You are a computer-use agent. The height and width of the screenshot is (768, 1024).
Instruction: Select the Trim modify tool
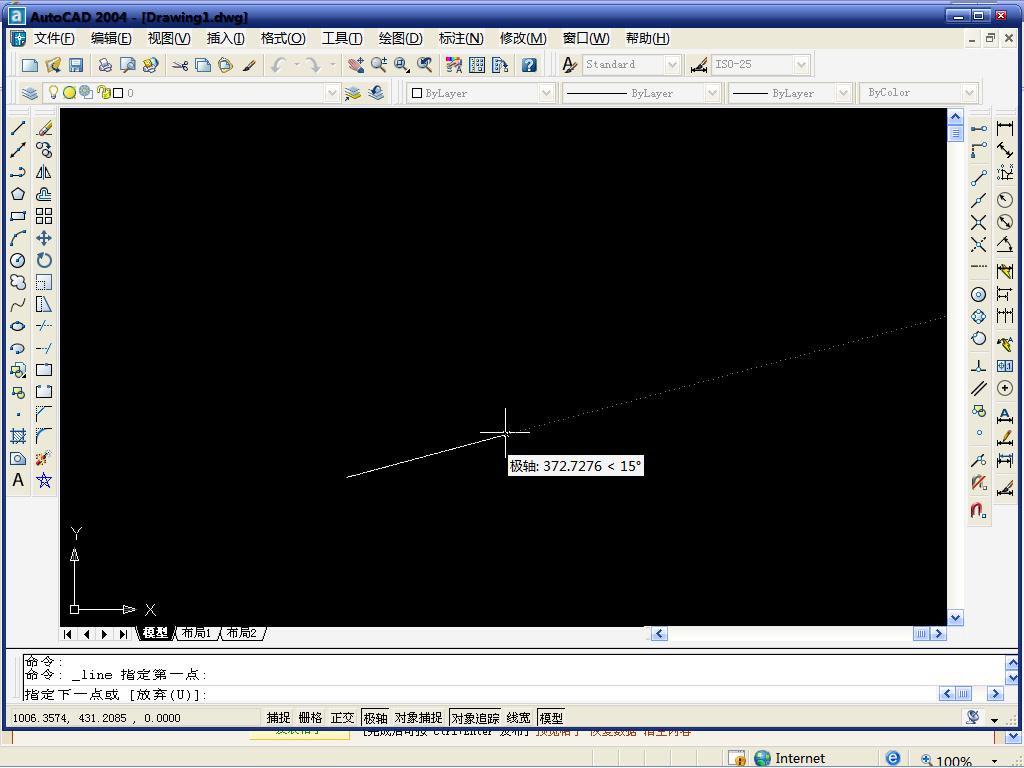pyautogui.click(x=44, y=326)
